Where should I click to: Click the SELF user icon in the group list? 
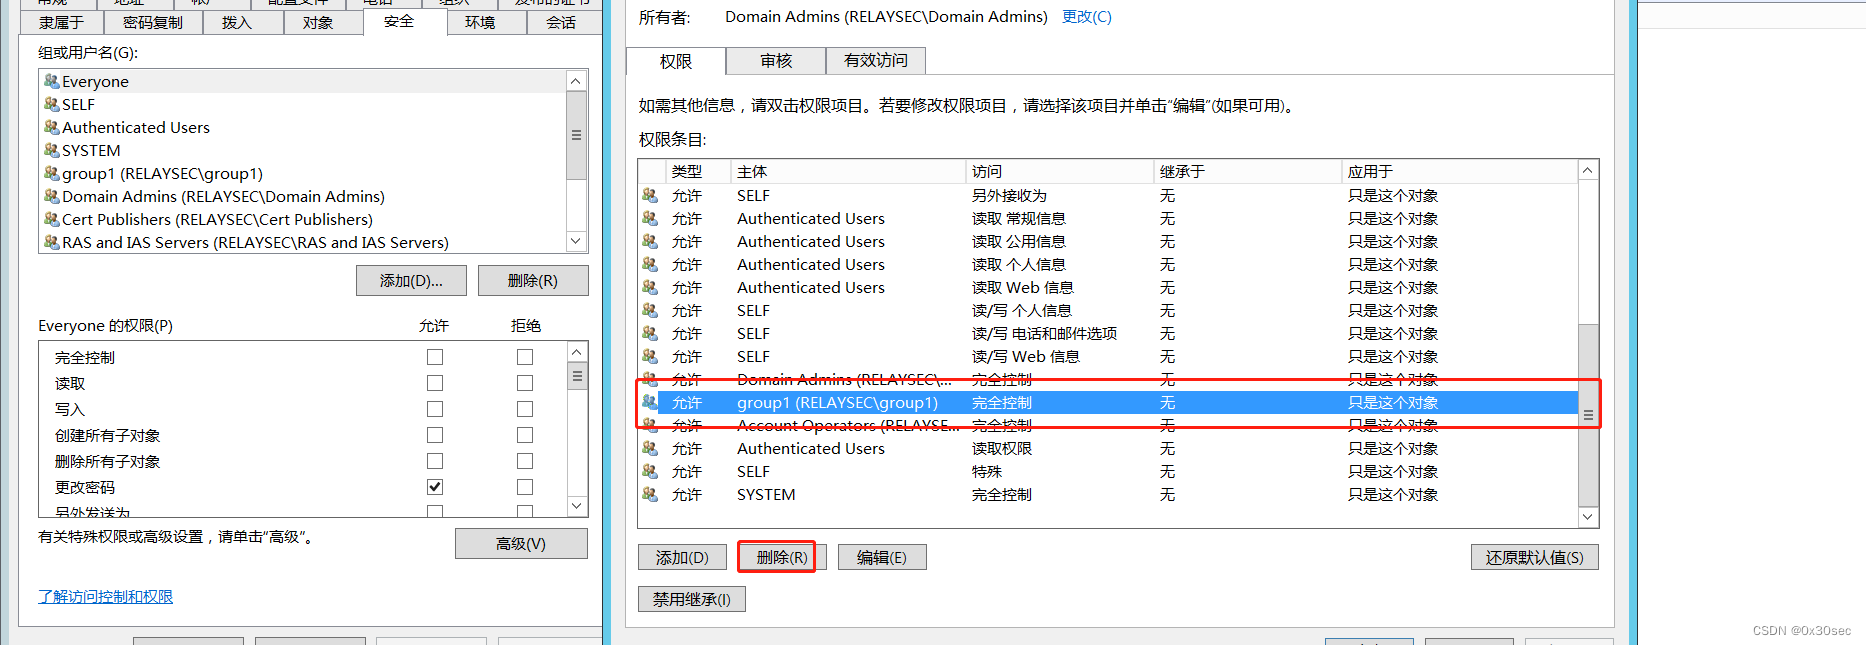(x=52, y=104)
